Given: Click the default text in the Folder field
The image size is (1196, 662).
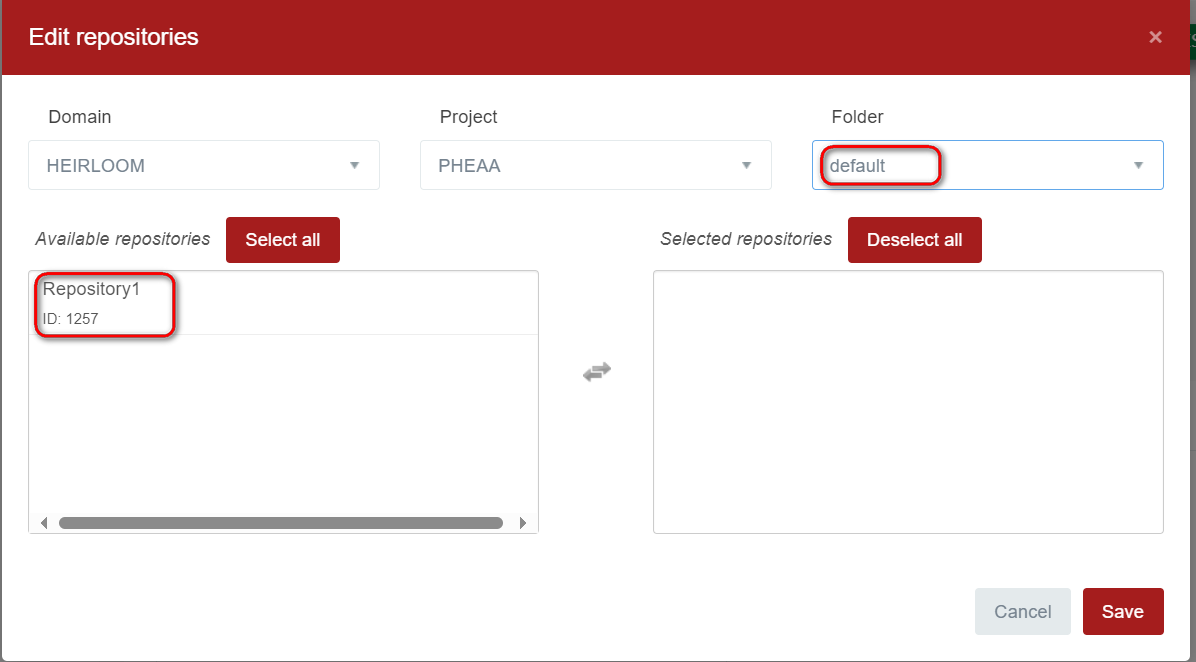Looking at the screenshot, I should click(858, 165).
